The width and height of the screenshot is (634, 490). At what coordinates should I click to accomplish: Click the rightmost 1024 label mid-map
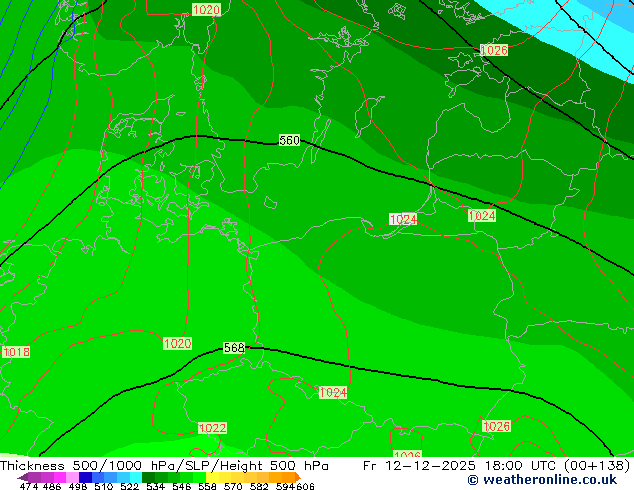pos(481,216)
